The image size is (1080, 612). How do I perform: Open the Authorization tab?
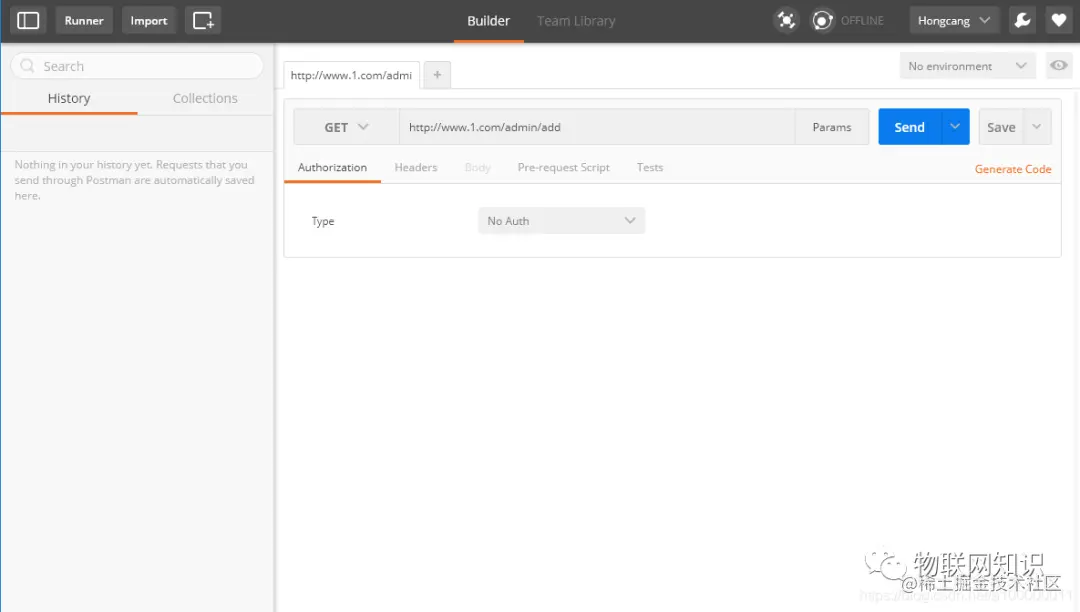click(x=332, y=167)
